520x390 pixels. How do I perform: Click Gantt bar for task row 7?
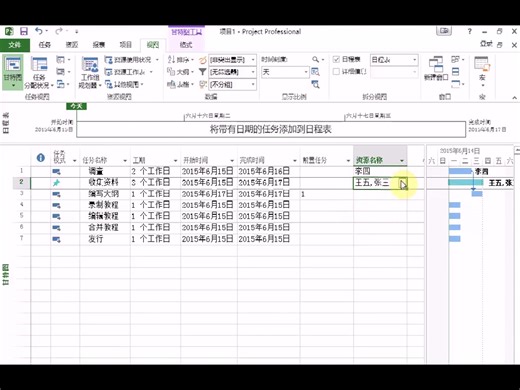pos(454,239)
